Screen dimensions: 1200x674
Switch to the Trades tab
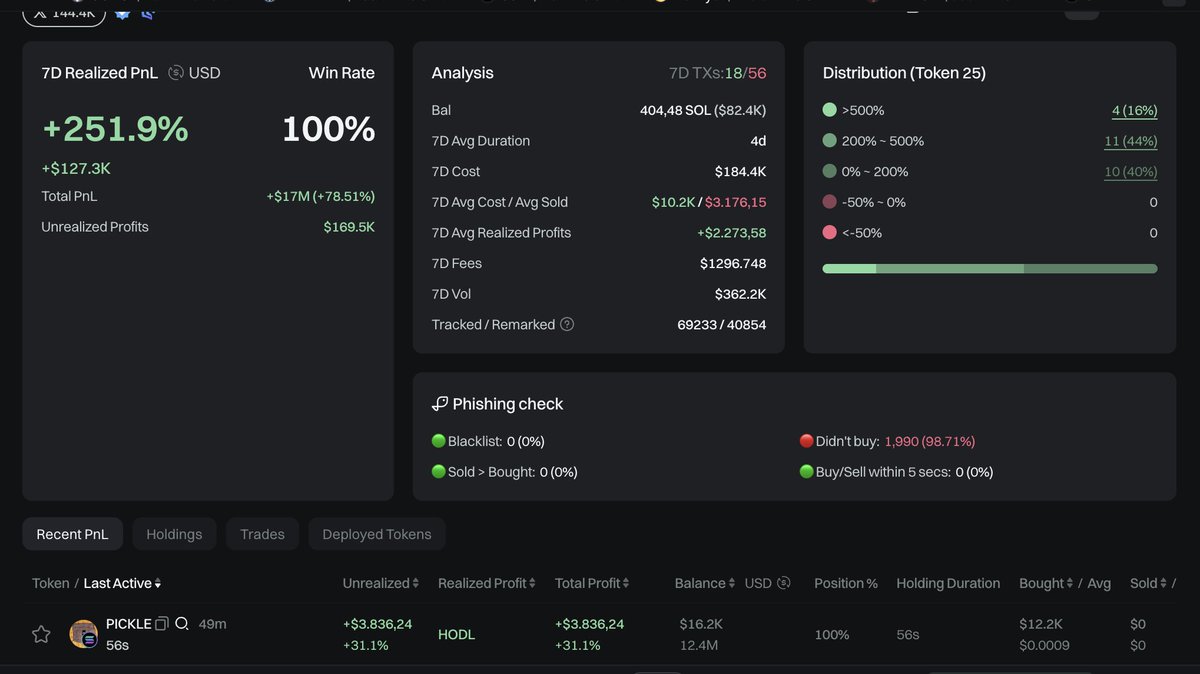click(x=262, y=534)
